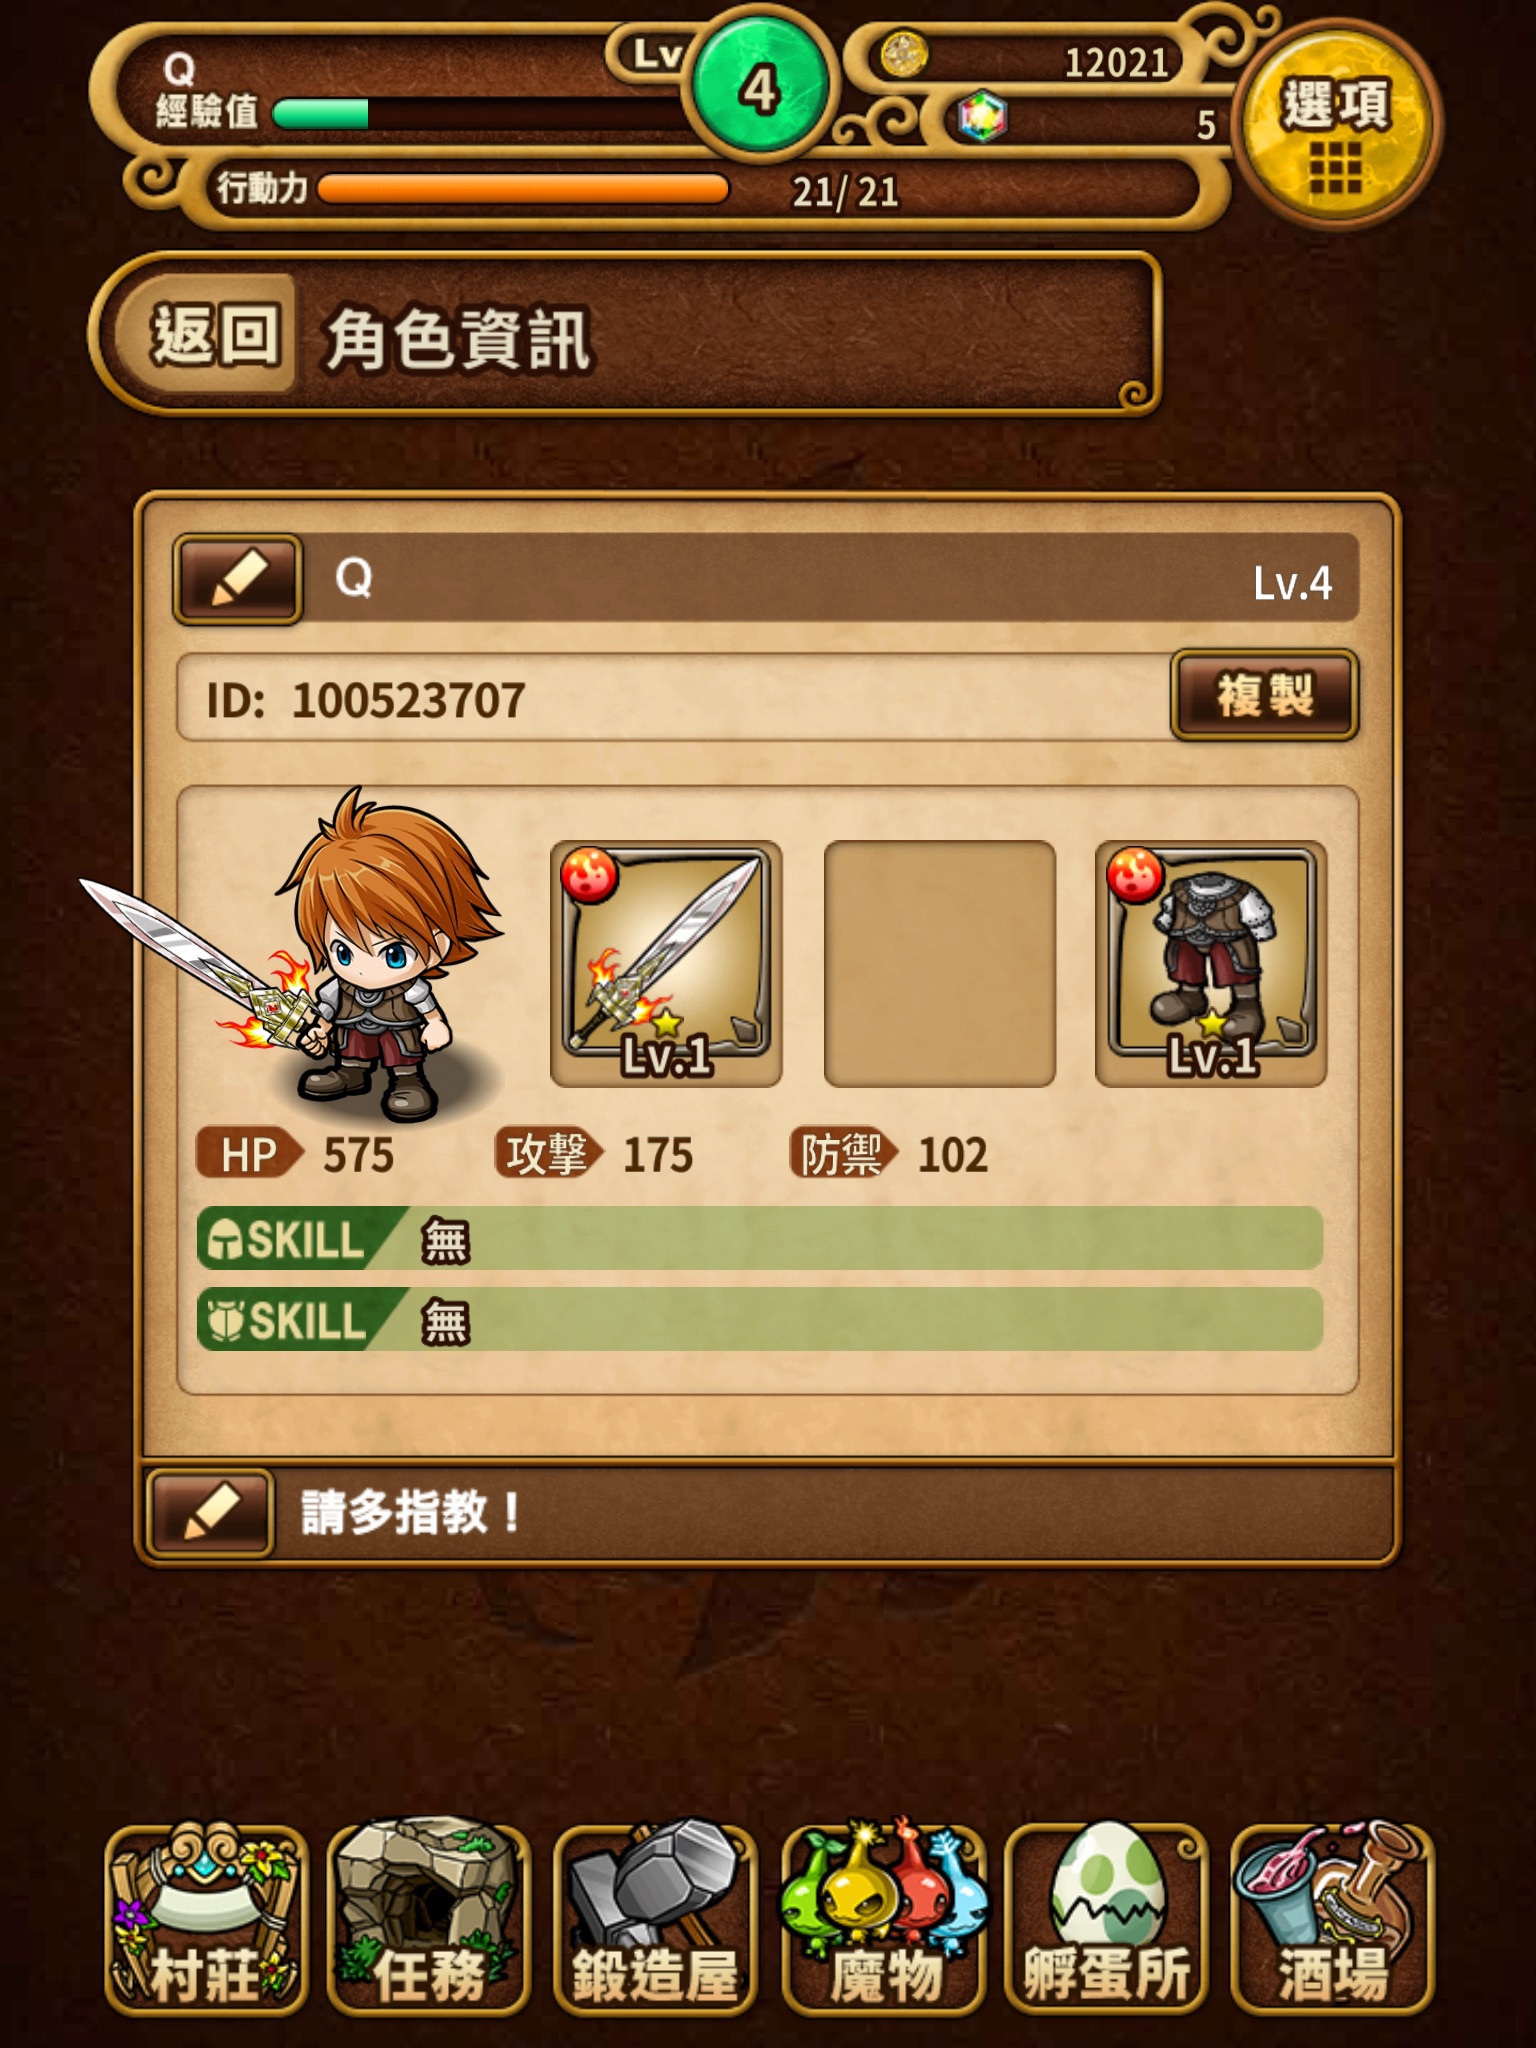Open the 魔物 monsters tab
Image resolution: width=1536 pixels, height=2048 pixels.
884,1920
